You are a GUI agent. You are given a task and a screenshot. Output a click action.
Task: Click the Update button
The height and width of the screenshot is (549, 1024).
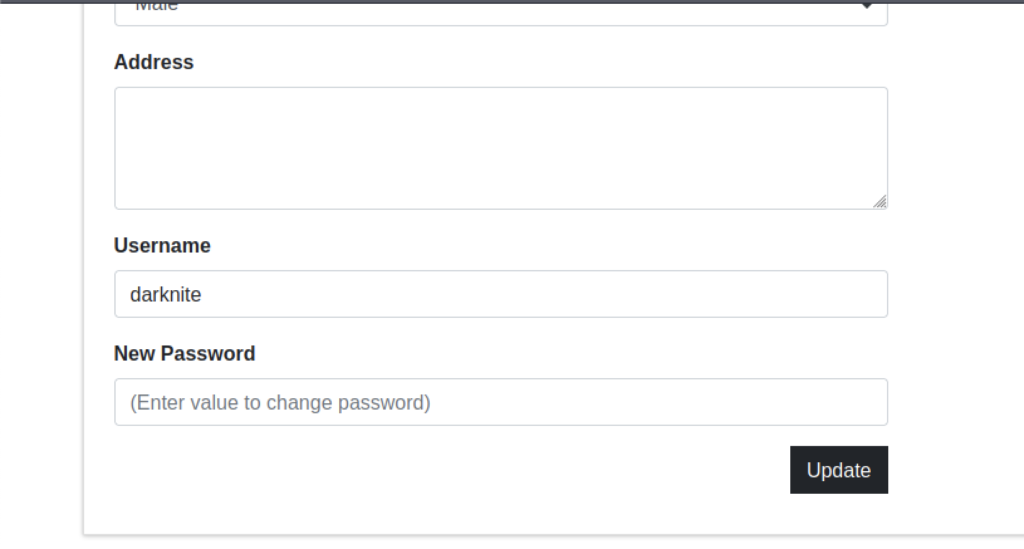coord(838,470)
